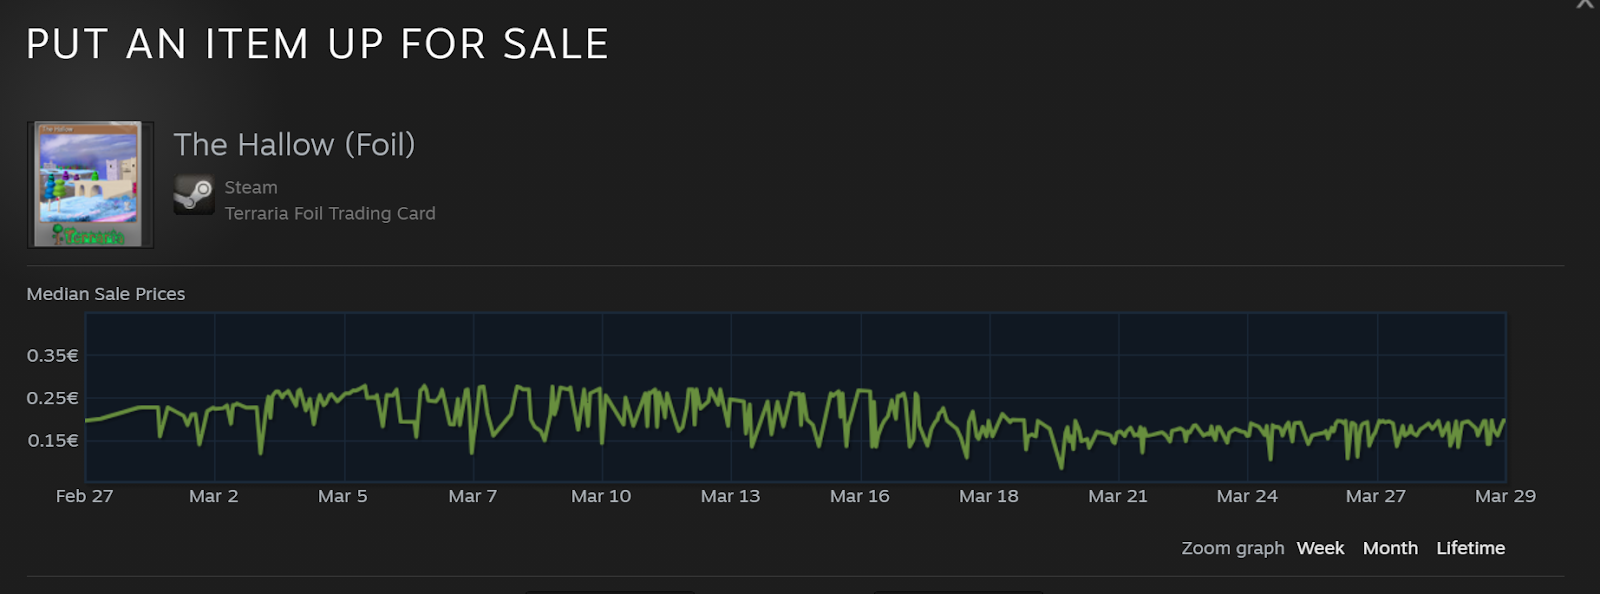The image size is (1600, 594).
Task: Click the Mar 29 date label
Action: click(x=1506, y=496)
